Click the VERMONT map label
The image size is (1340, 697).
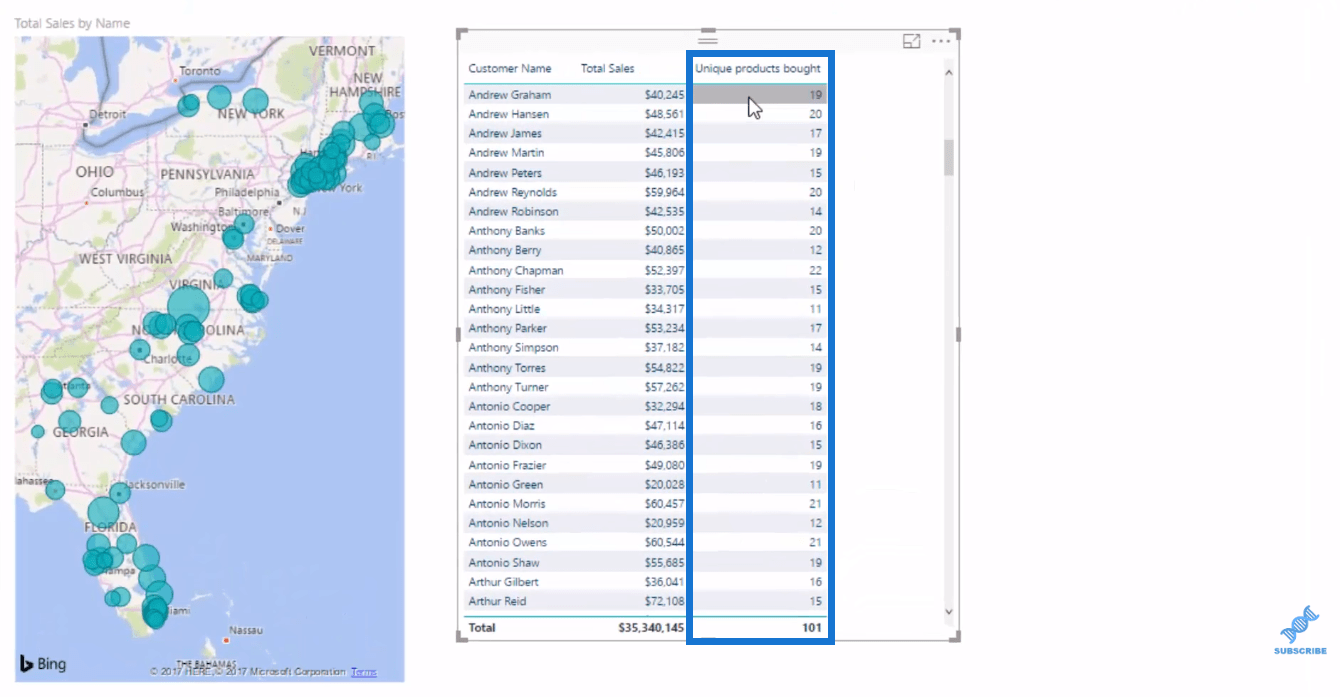coord(342,51)
